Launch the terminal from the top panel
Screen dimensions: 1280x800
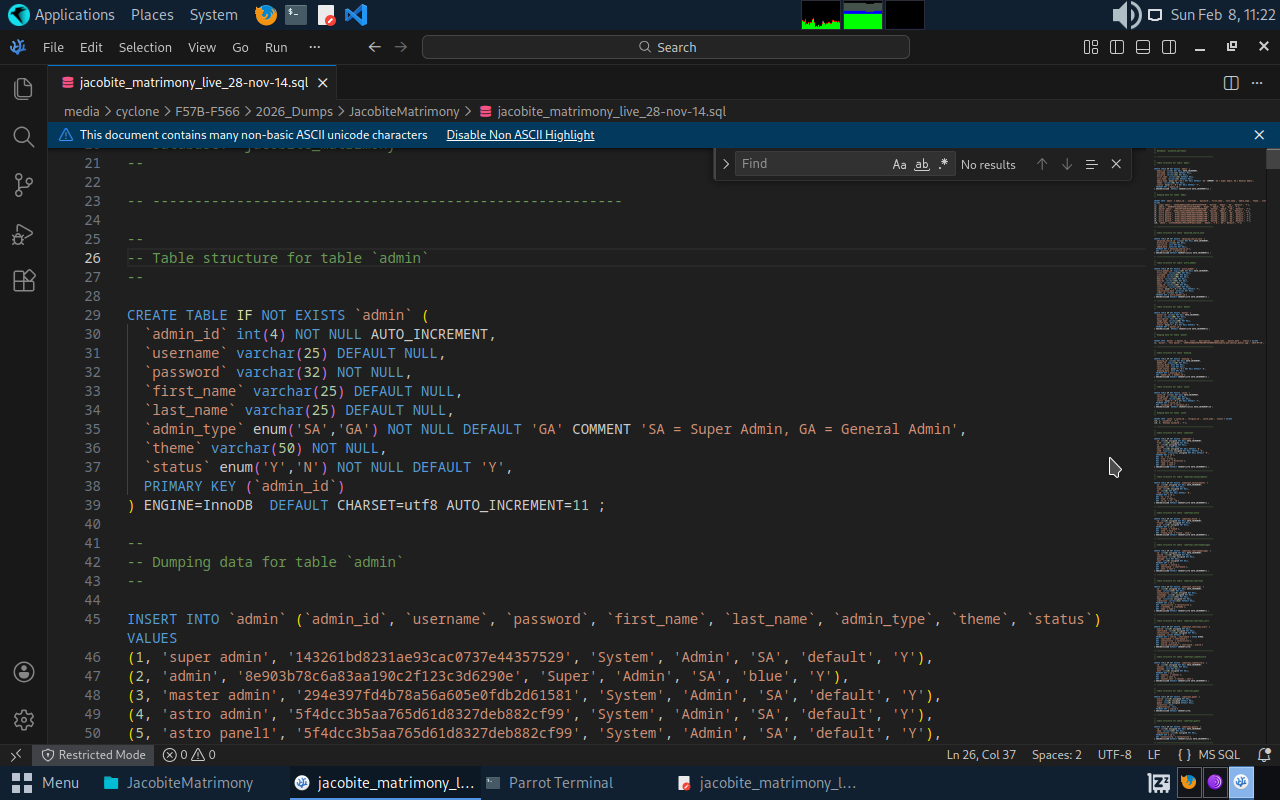[x=295, y=15]
